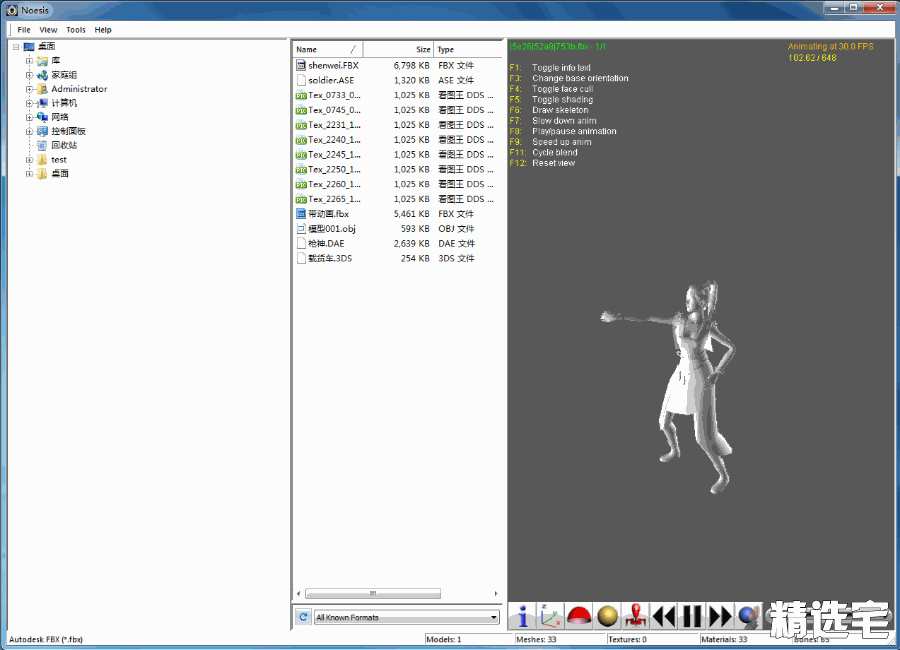Collapse the root desktop tree node
Image resolution: width=900 pixels, height=650 pixels.
click(16, 47)
